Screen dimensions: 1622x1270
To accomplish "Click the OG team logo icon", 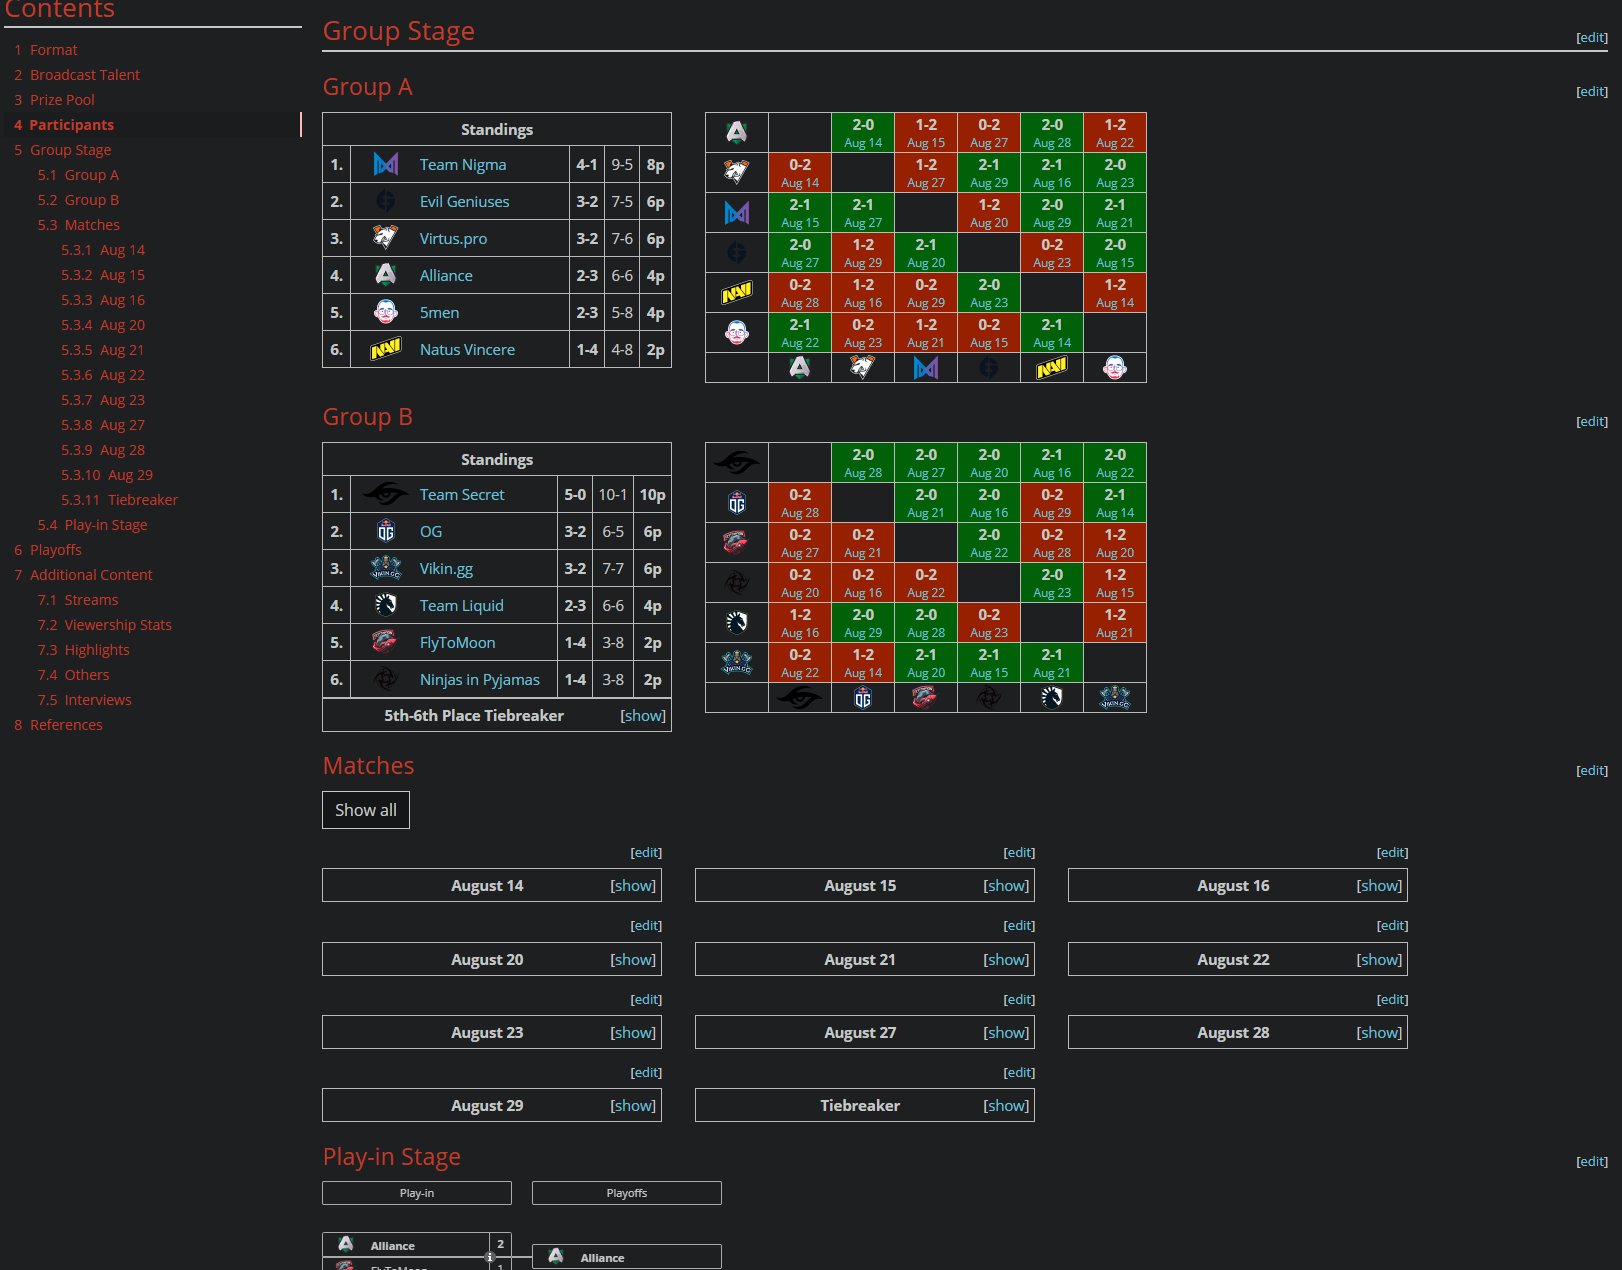I will pyautogui.click(x=385, y=531).
